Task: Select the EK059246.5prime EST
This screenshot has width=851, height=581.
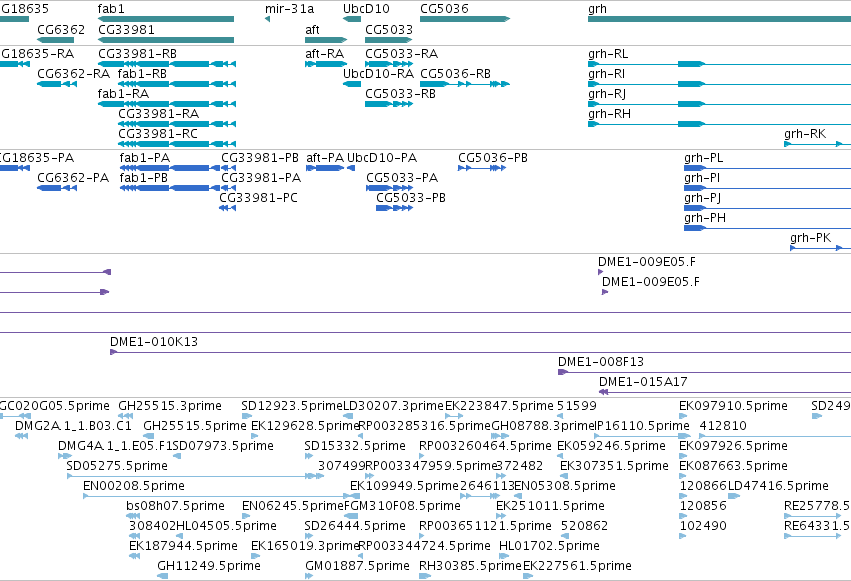Action: pyautogui.click(x=562, y=457)
